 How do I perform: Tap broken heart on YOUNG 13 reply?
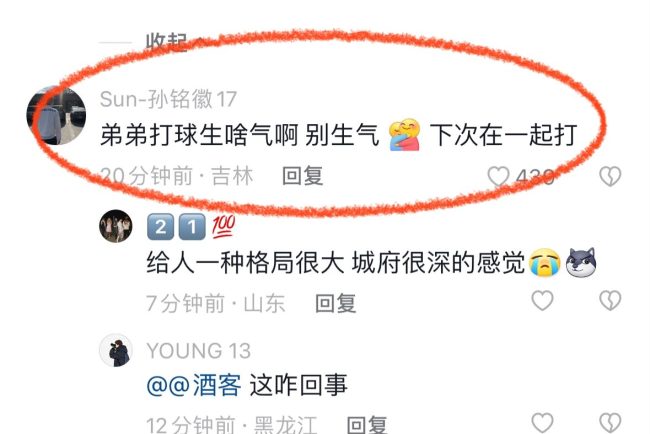click(610, 423)
